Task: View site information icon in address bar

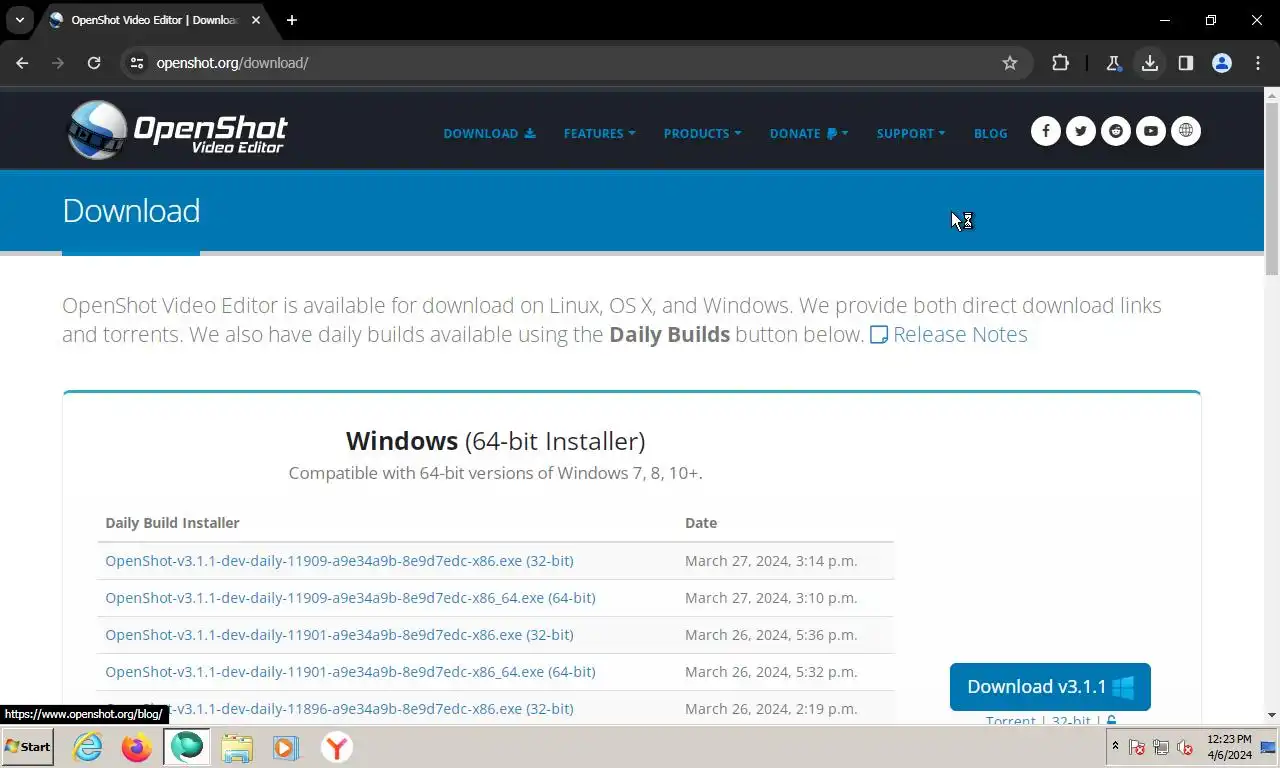Action: click(138, 63)
